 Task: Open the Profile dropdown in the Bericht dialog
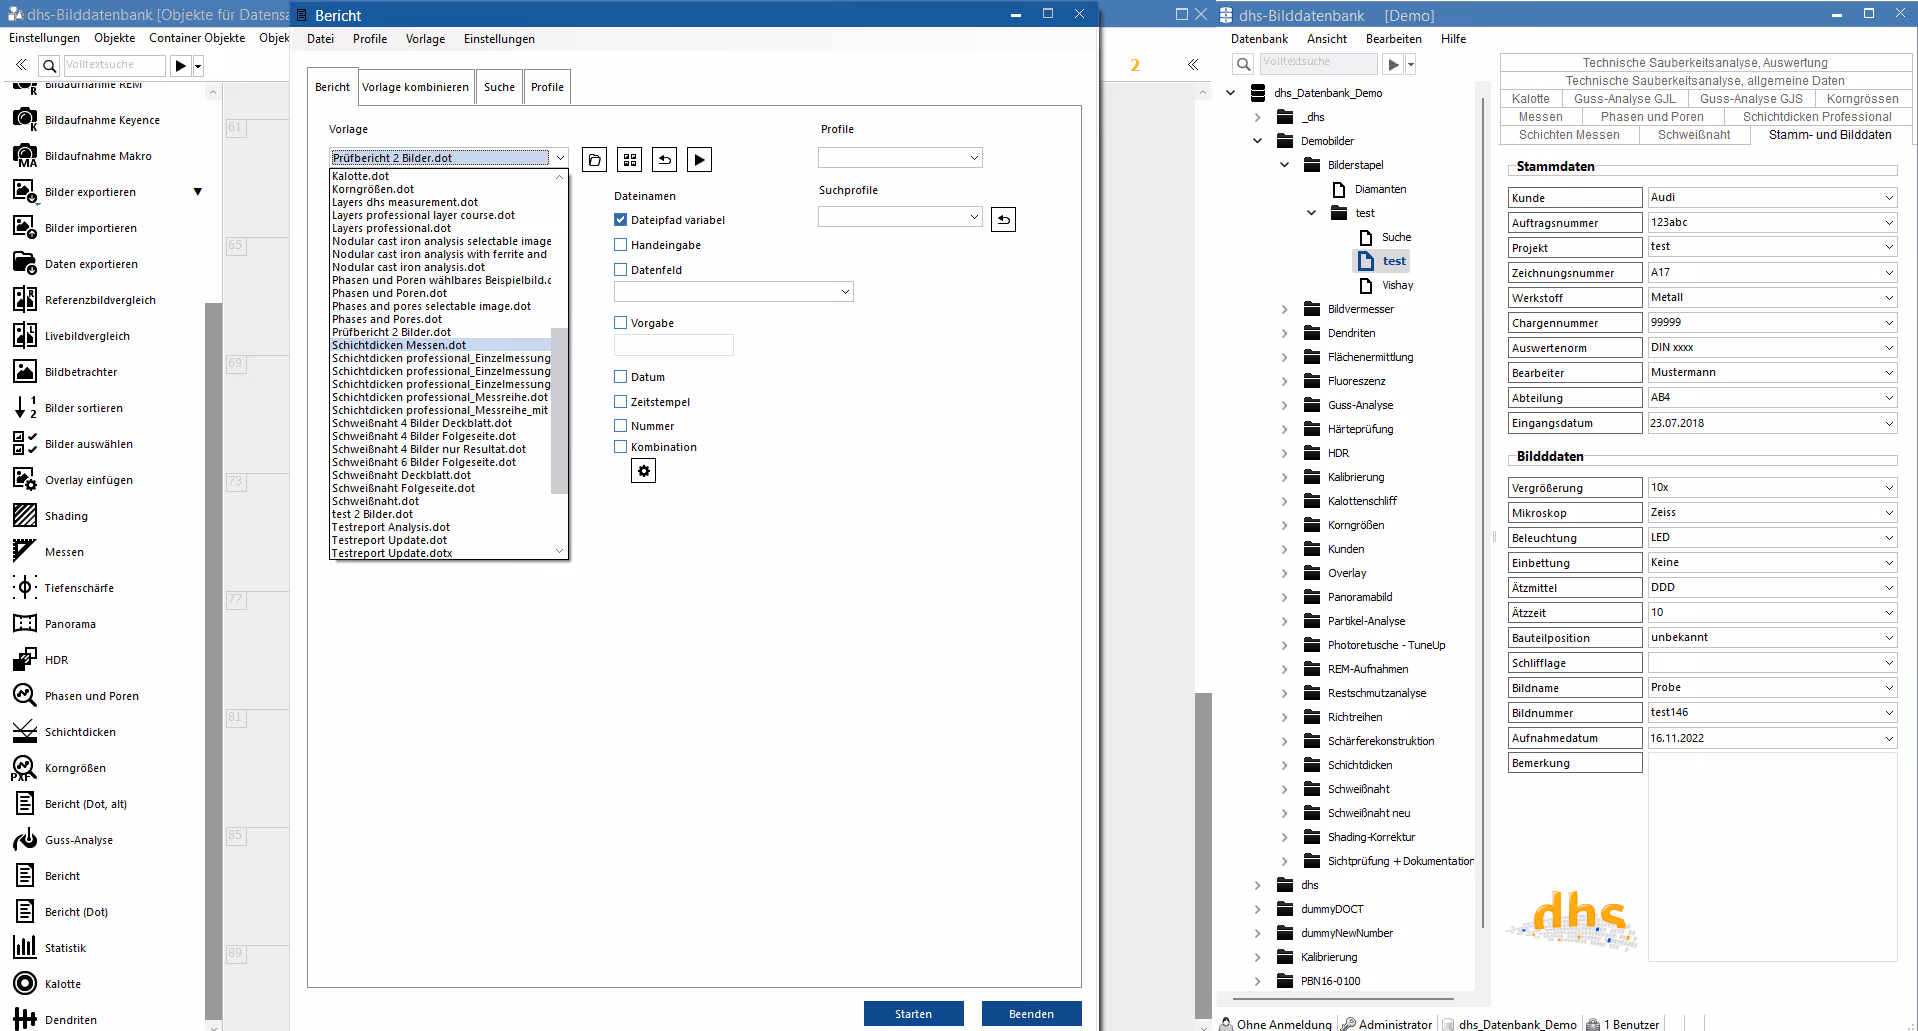coord(900,158)
